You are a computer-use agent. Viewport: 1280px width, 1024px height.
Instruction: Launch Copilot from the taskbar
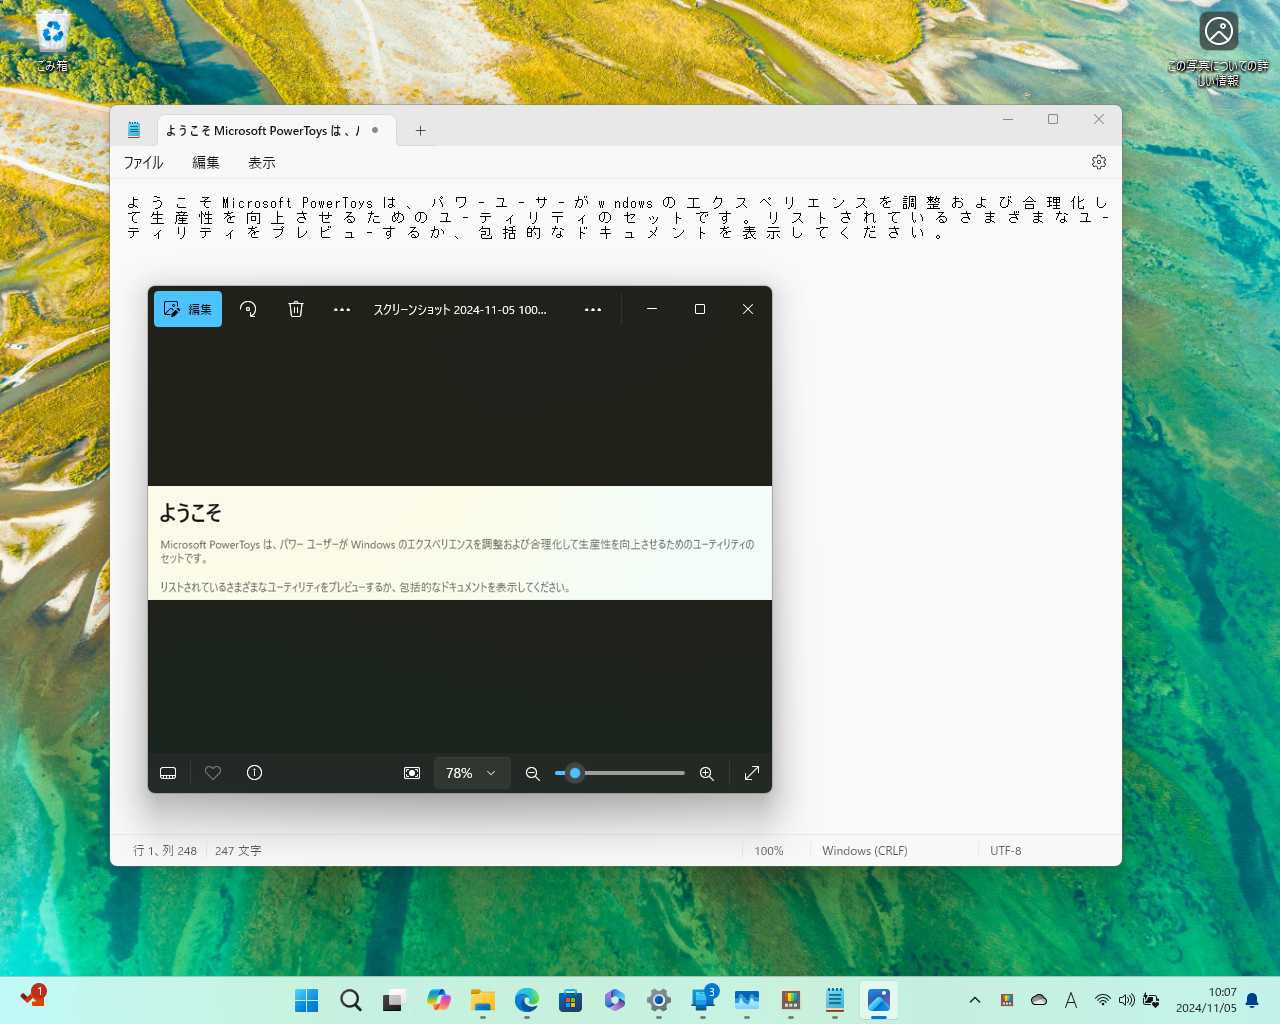(x=439, y=1000)
